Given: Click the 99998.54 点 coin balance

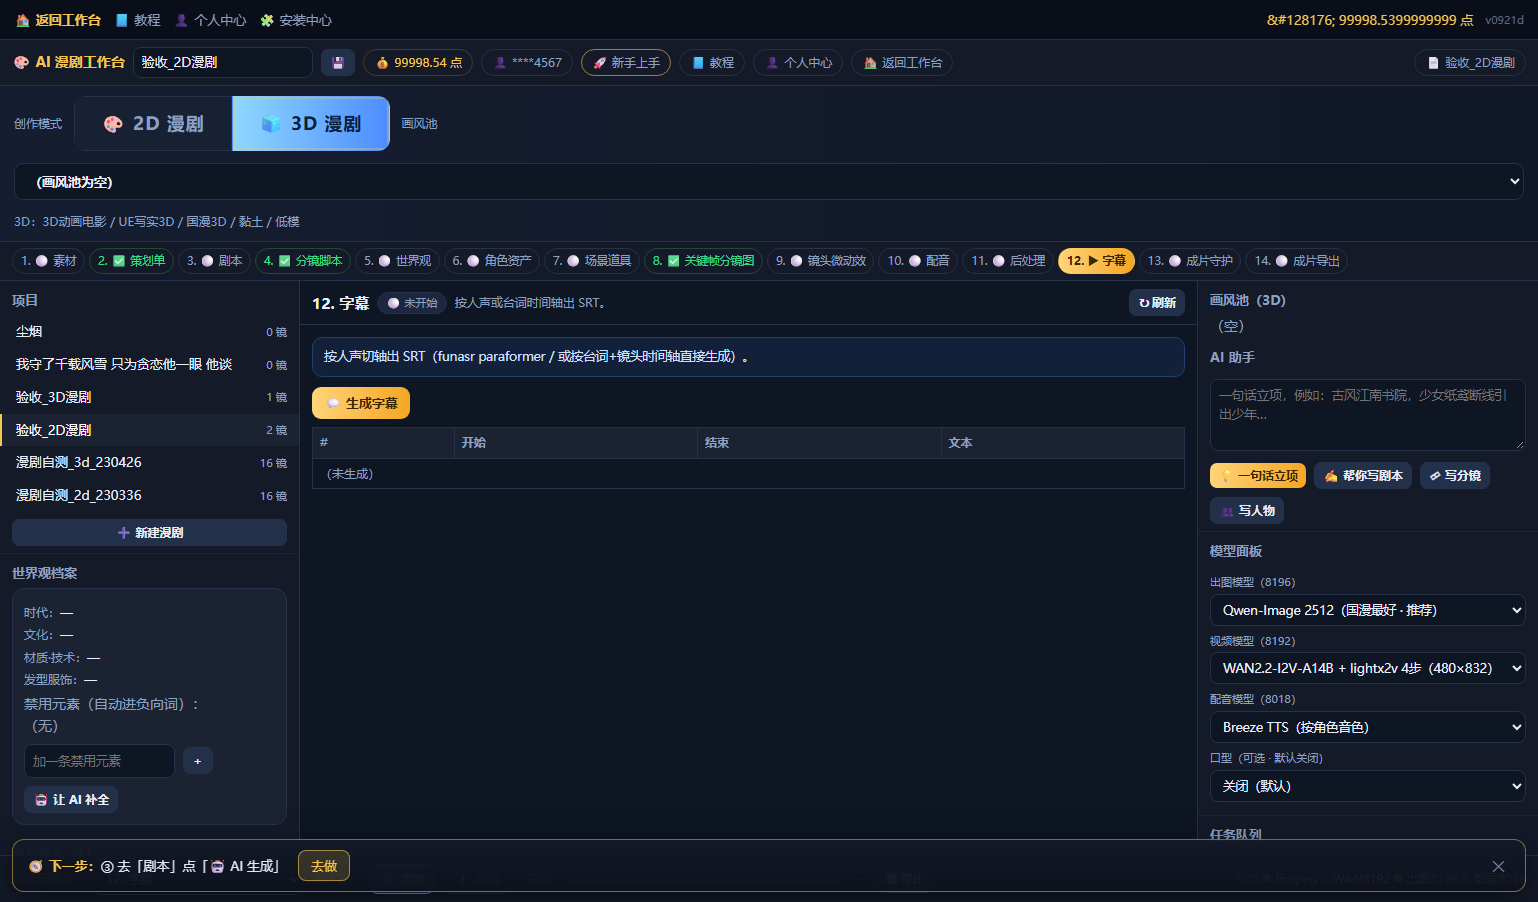Looking at the screenshot, I should 418,63.
